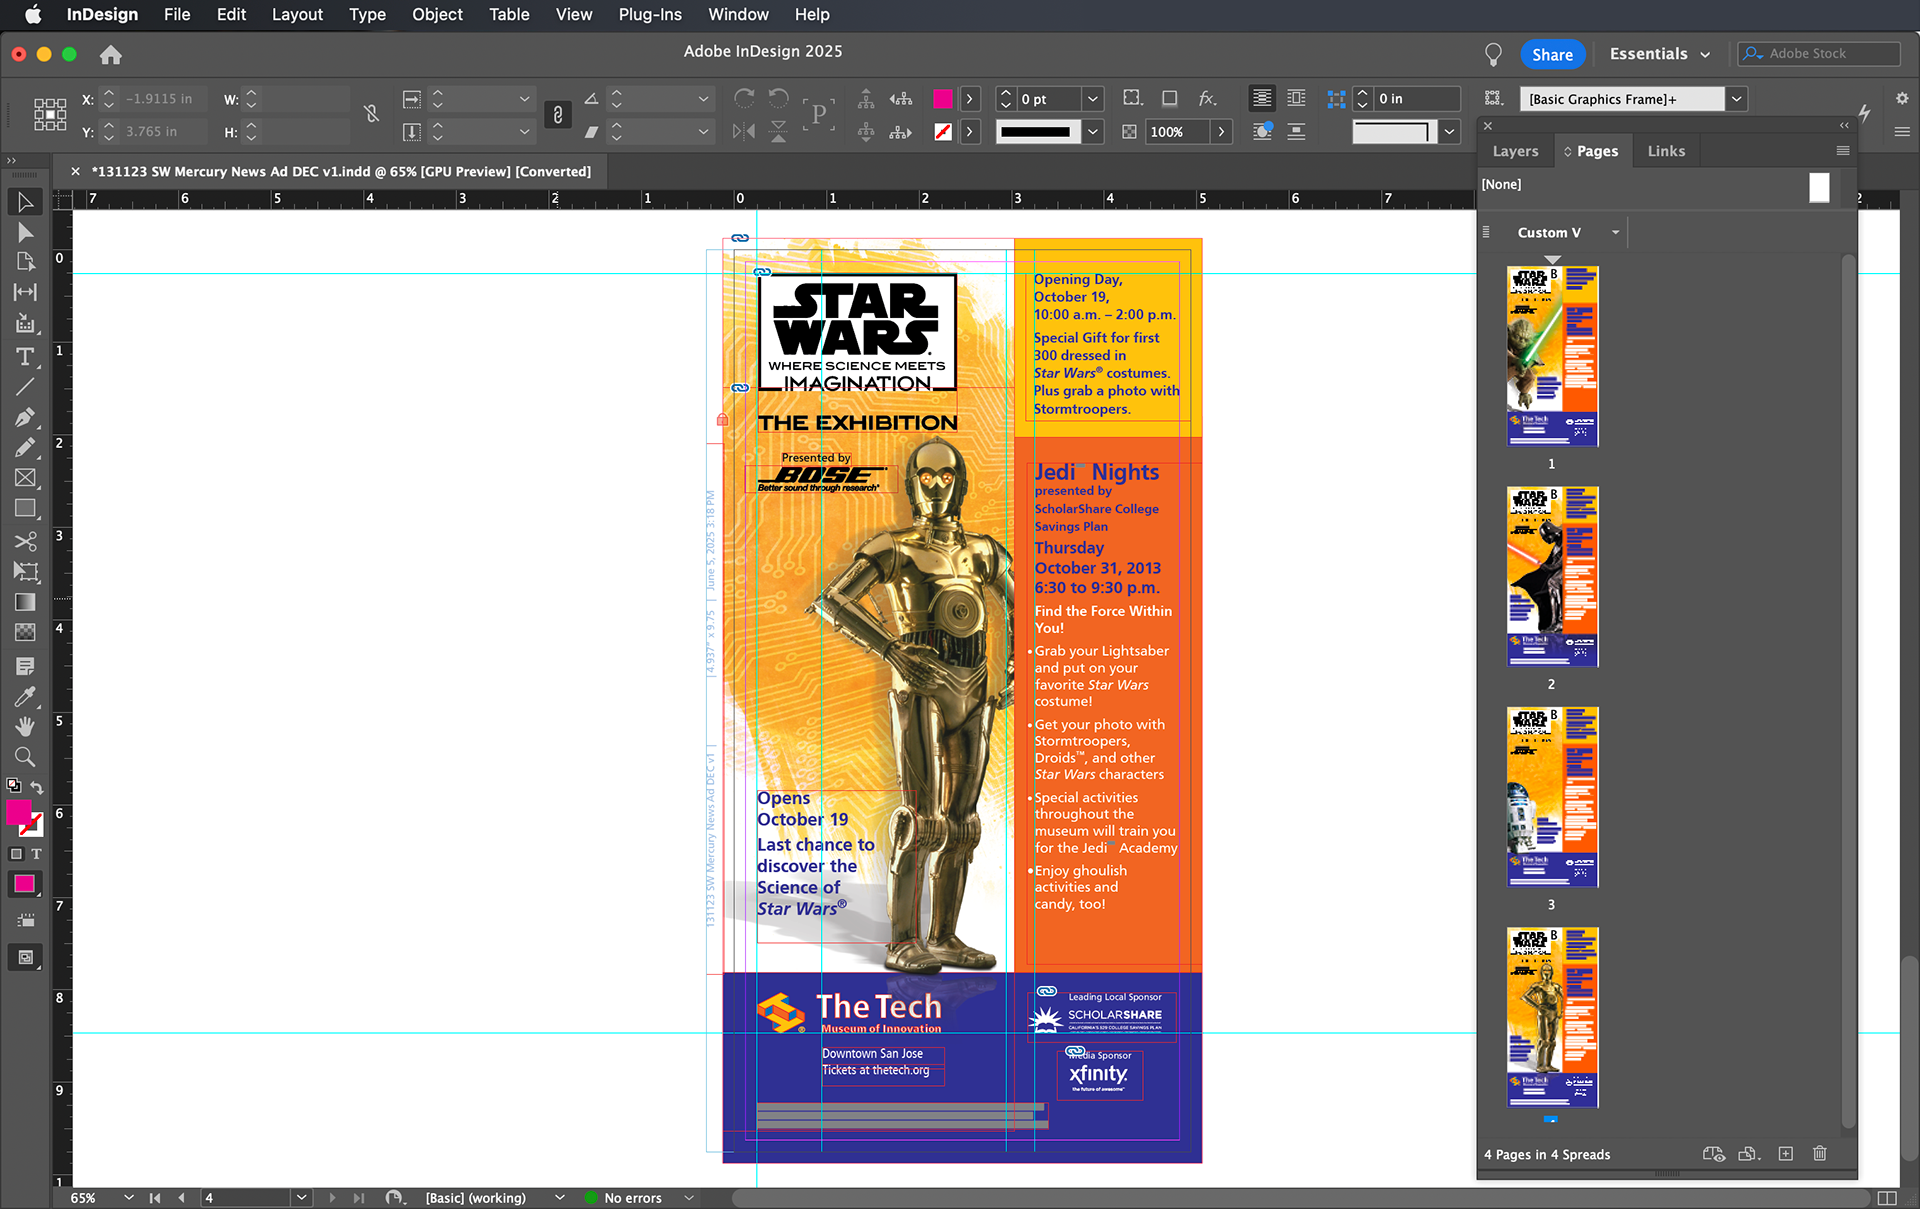
Task: Open the Object menu
Action: tap(437, 14)
